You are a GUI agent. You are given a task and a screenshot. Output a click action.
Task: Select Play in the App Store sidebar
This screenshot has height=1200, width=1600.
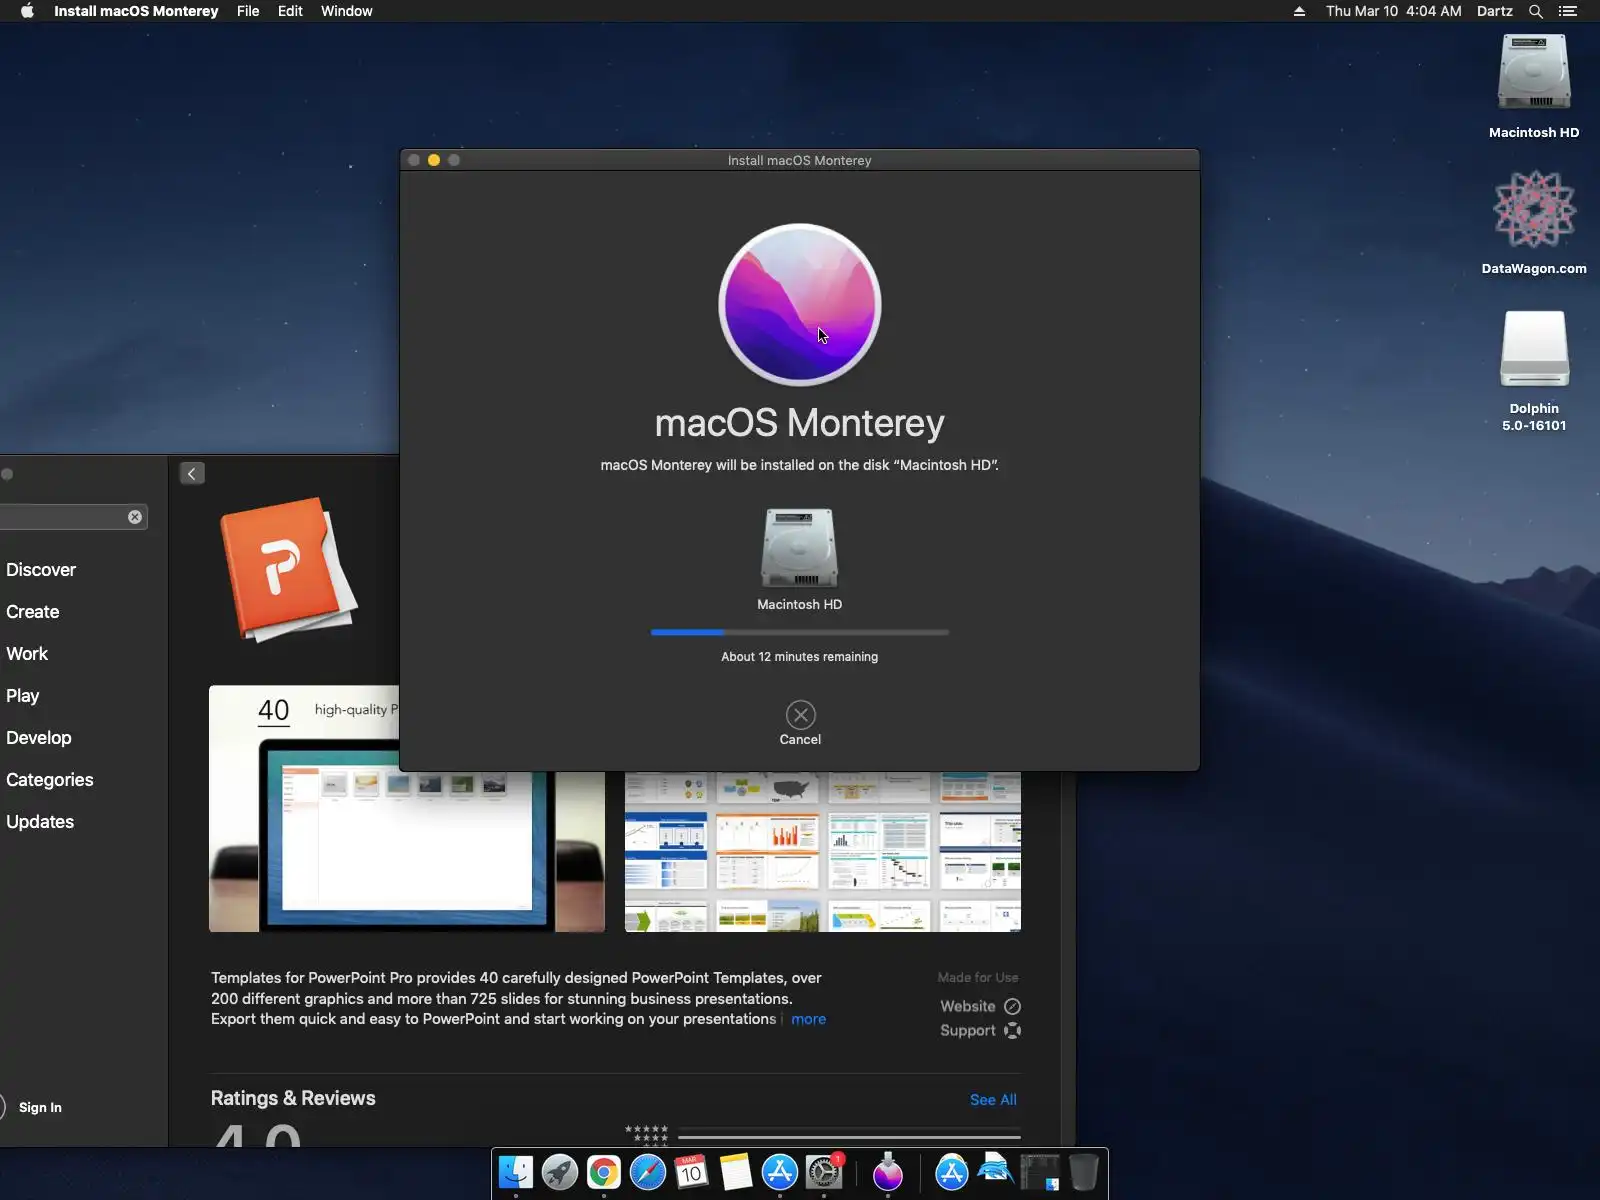point(23,696)
